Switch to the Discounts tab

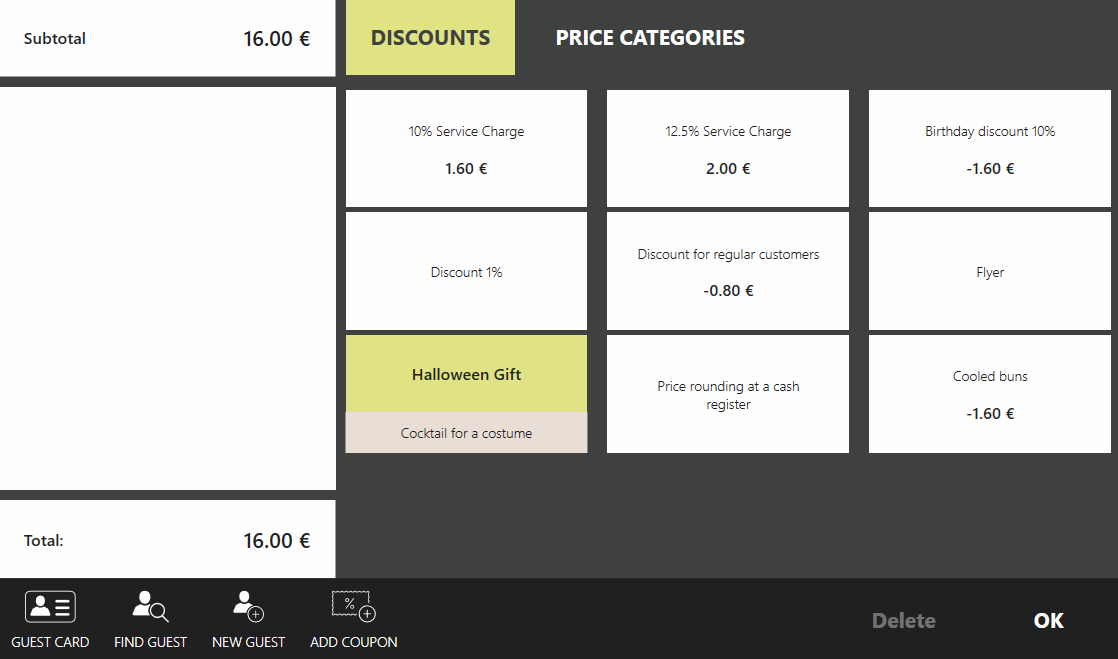pos(430,38)
